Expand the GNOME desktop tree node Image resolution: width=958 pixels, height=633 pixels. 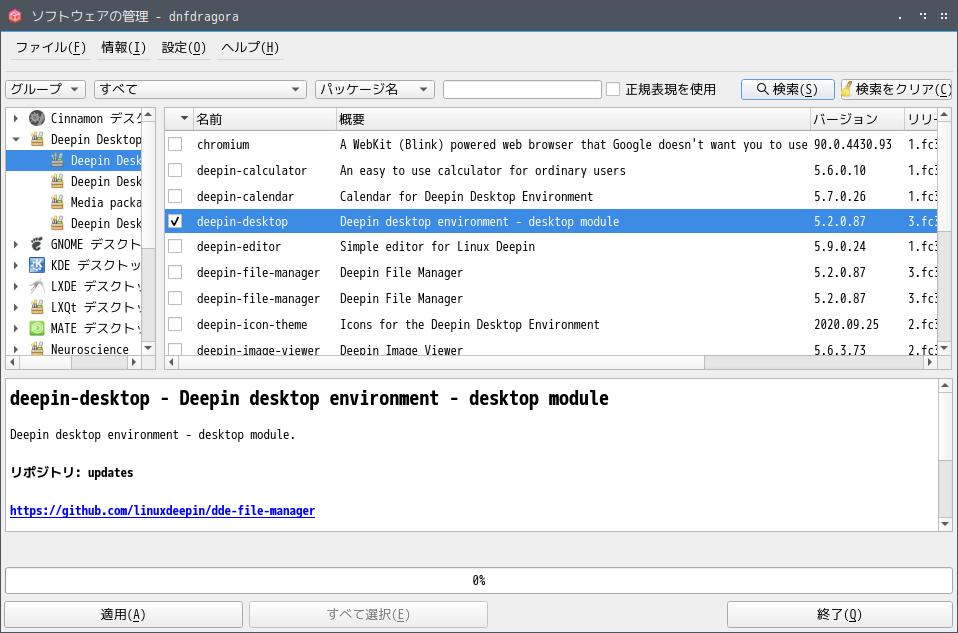click(16, 244)
